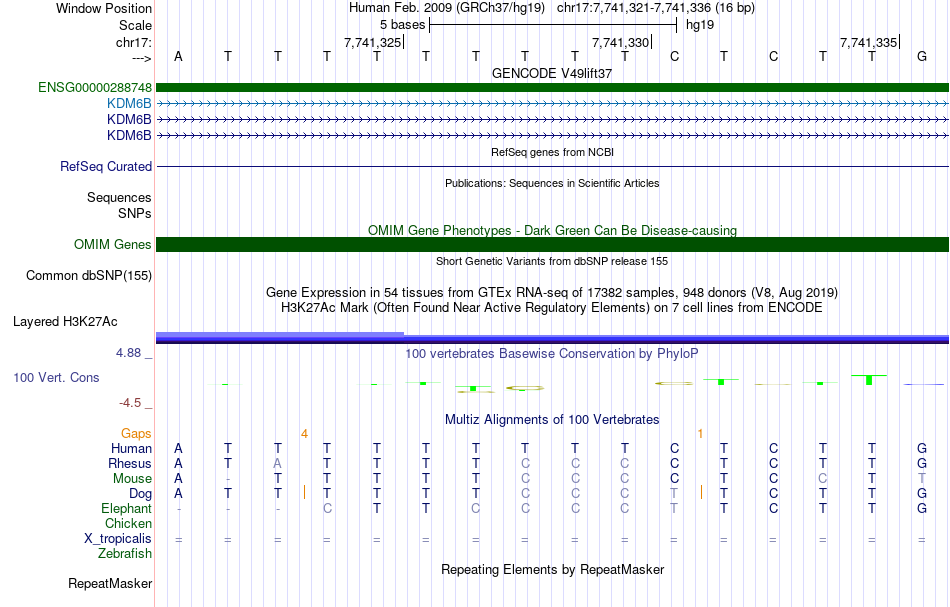The height and width of the screenshot is (607, 950).
Task: Click the 4.88 upper conservation scale value
Action: click(x=128, y=353)
